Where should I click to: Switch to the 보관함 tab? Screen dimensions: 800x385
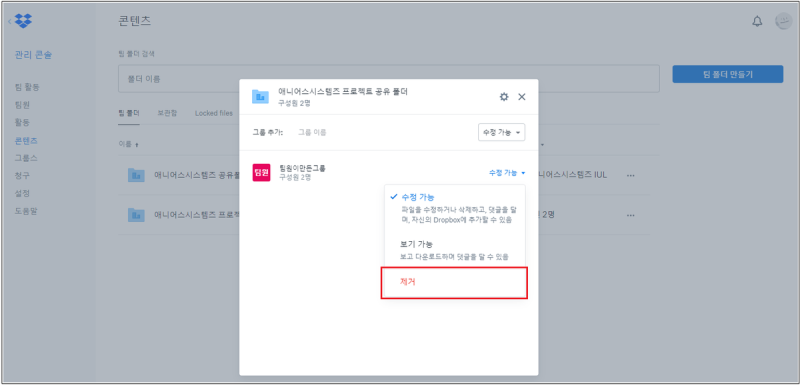(167, 113)
